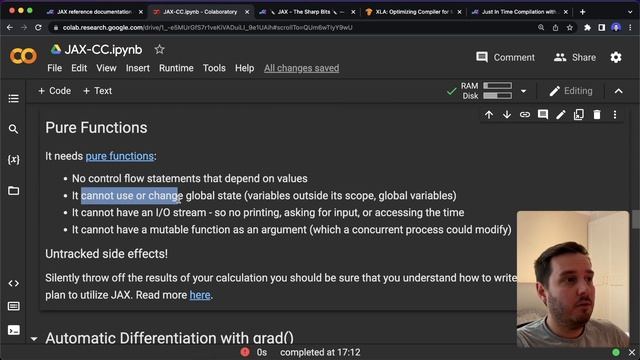Switch to JAX - The Sharp Bits tab
The width and height of the screenshot is (640, 360).
(x=307, y=12)
